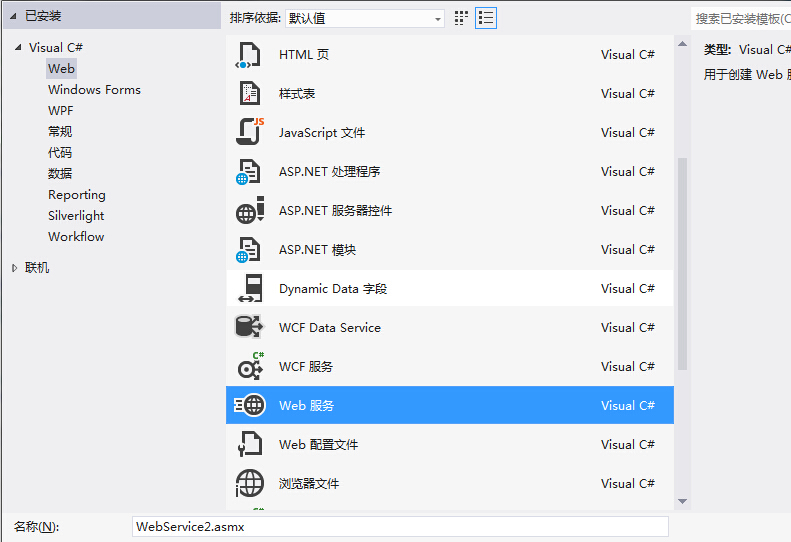This screenshot has height=542, width=791.
Task: Select 常规 category
Action: coord(60,132)
